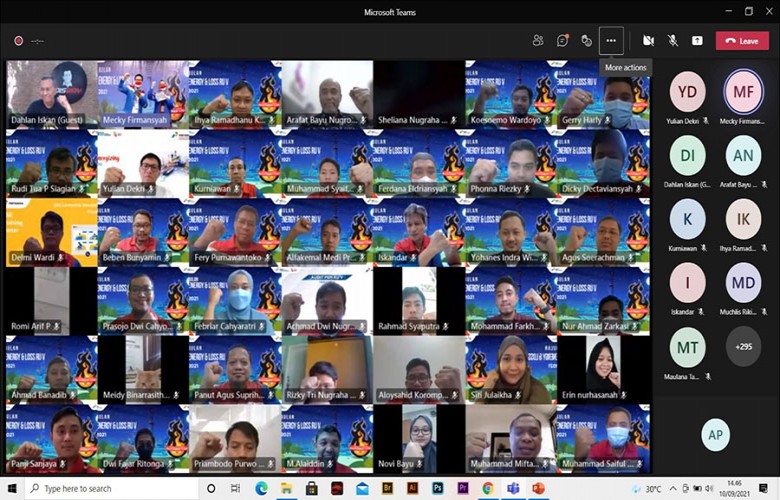Turn on the camera

648,41
